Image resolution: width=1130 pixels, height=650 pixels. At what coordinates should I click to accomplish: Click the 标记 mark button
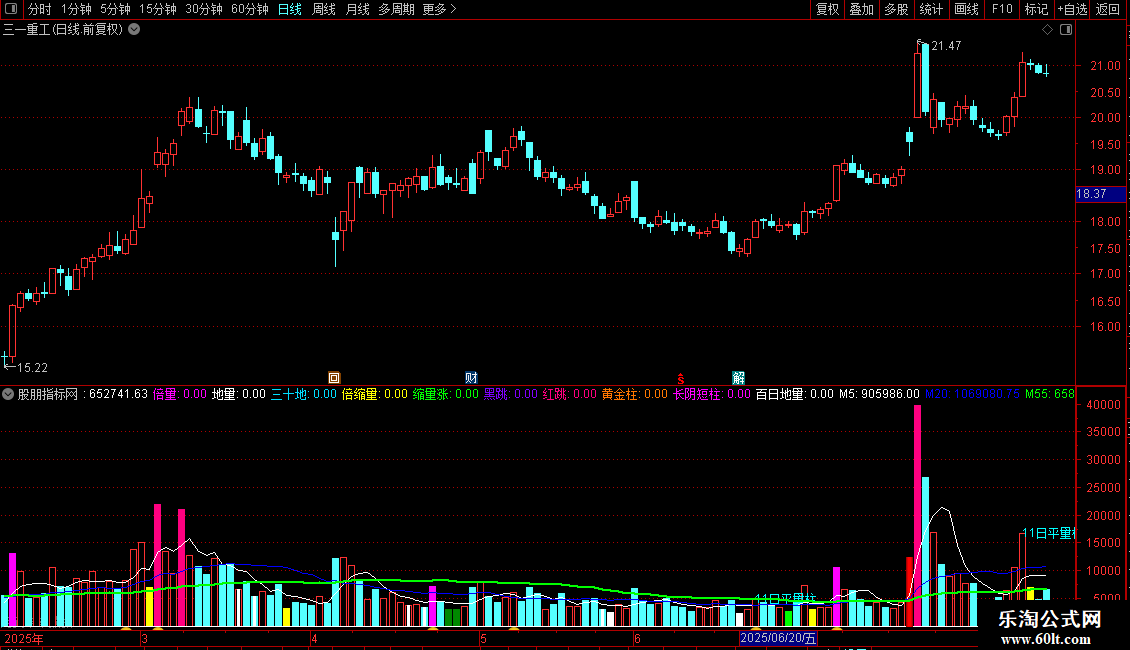pyautogui.click(x=1036, y=9)
